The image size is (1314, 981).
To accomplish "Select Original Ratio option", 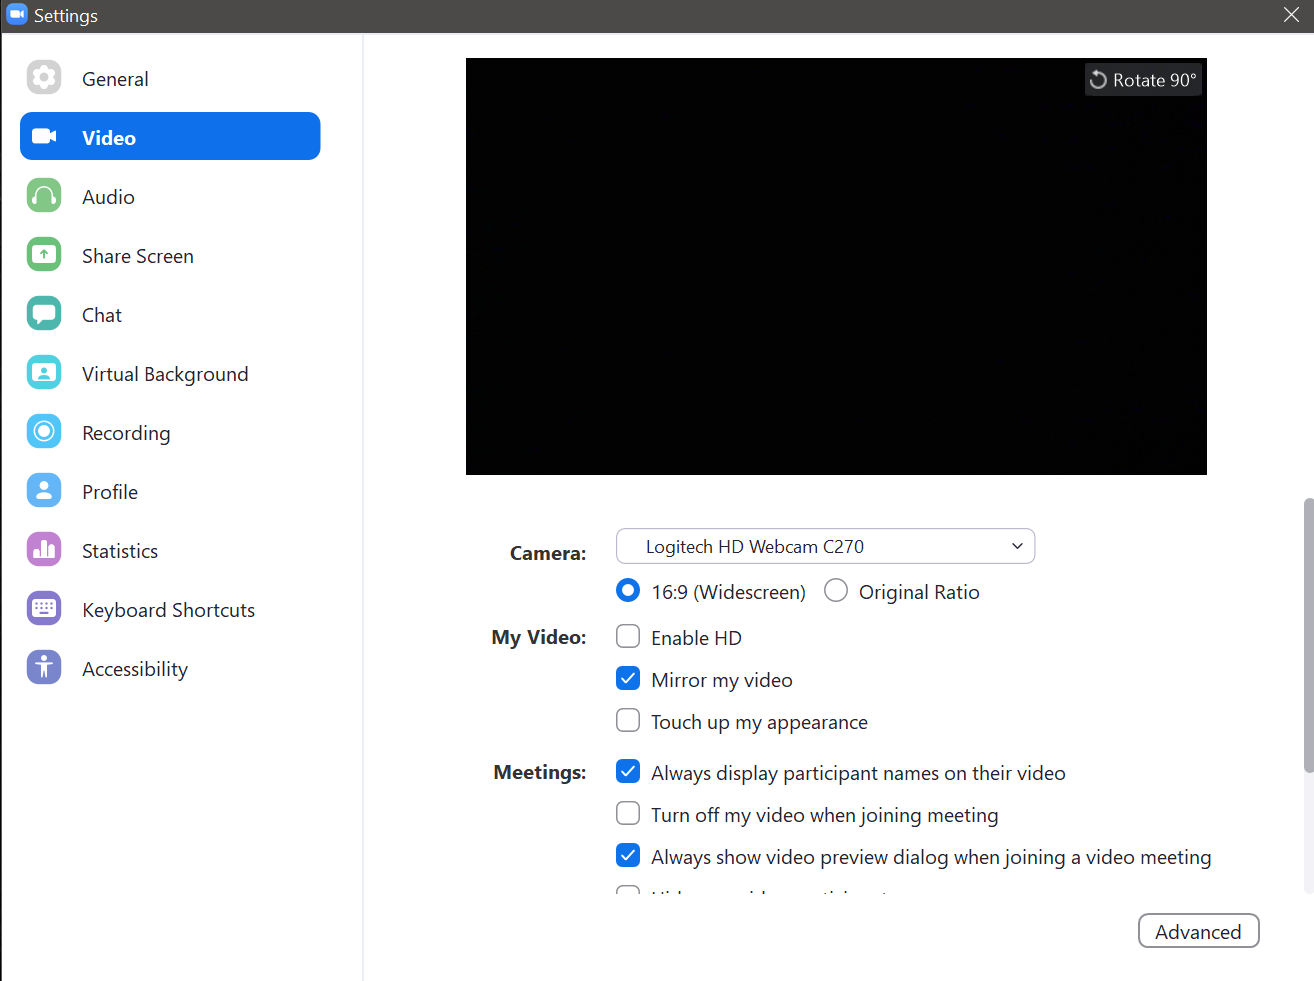I will click(836, 590).
